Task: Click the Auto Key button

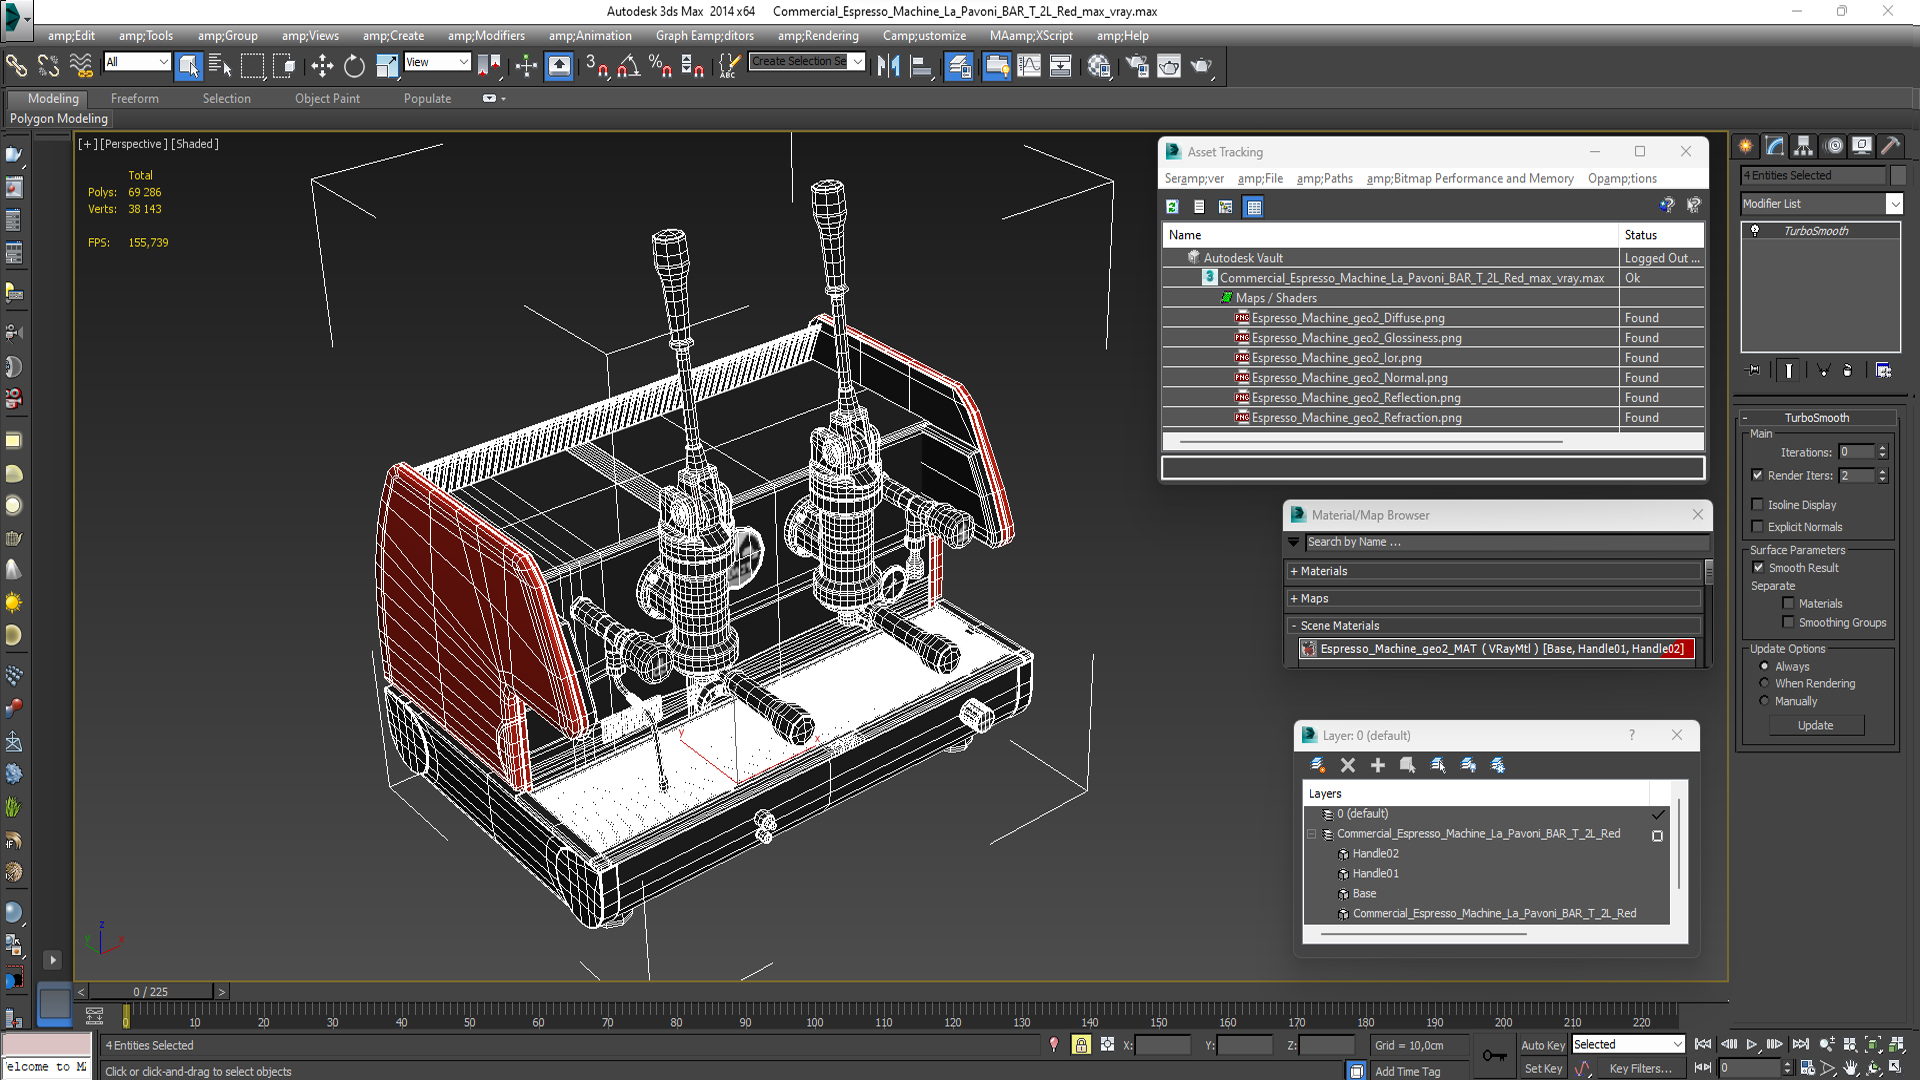Action: click(x=1542, y=1045)
